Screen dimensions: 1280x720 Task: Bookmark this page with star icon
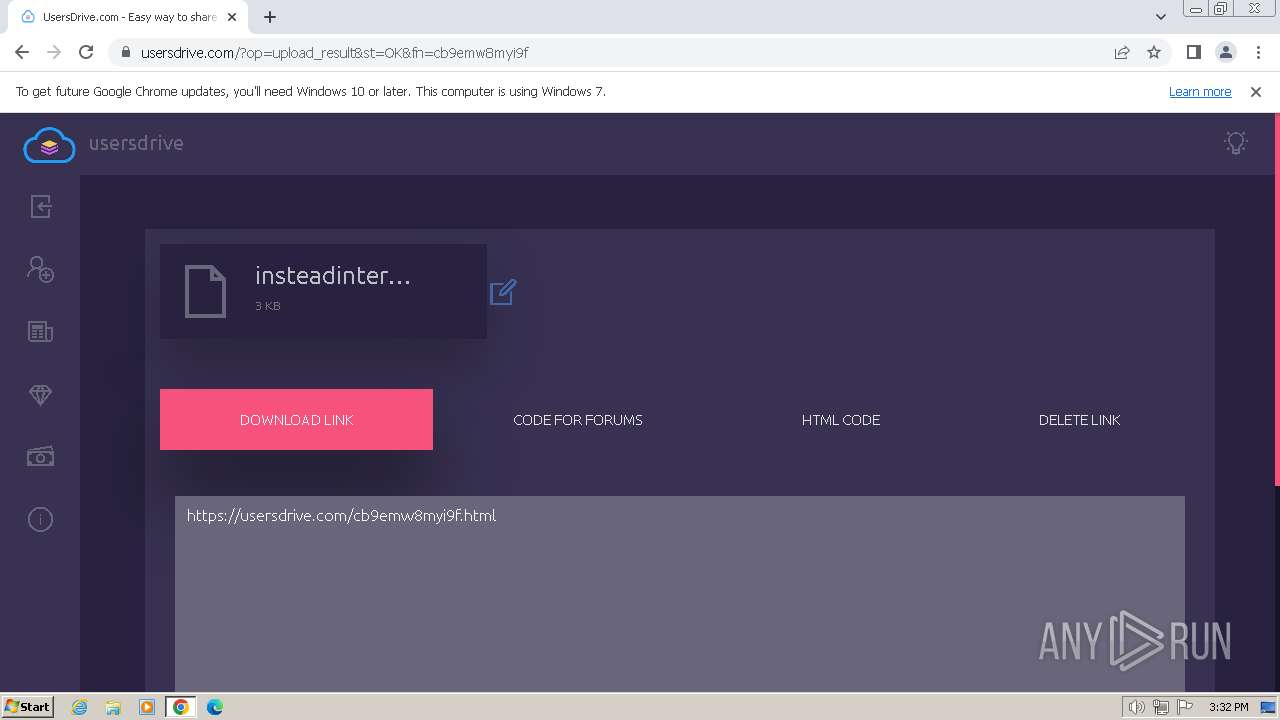(1154, 53)
